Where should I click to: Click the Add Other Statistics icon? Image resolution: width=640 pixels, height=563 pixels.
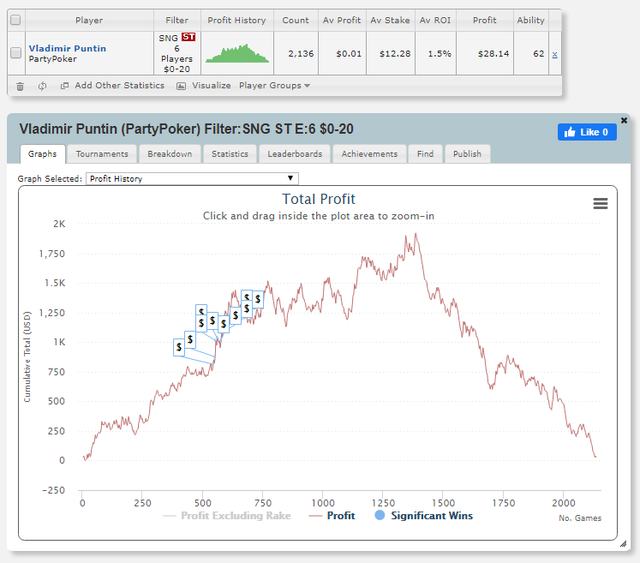click(64, 86)
